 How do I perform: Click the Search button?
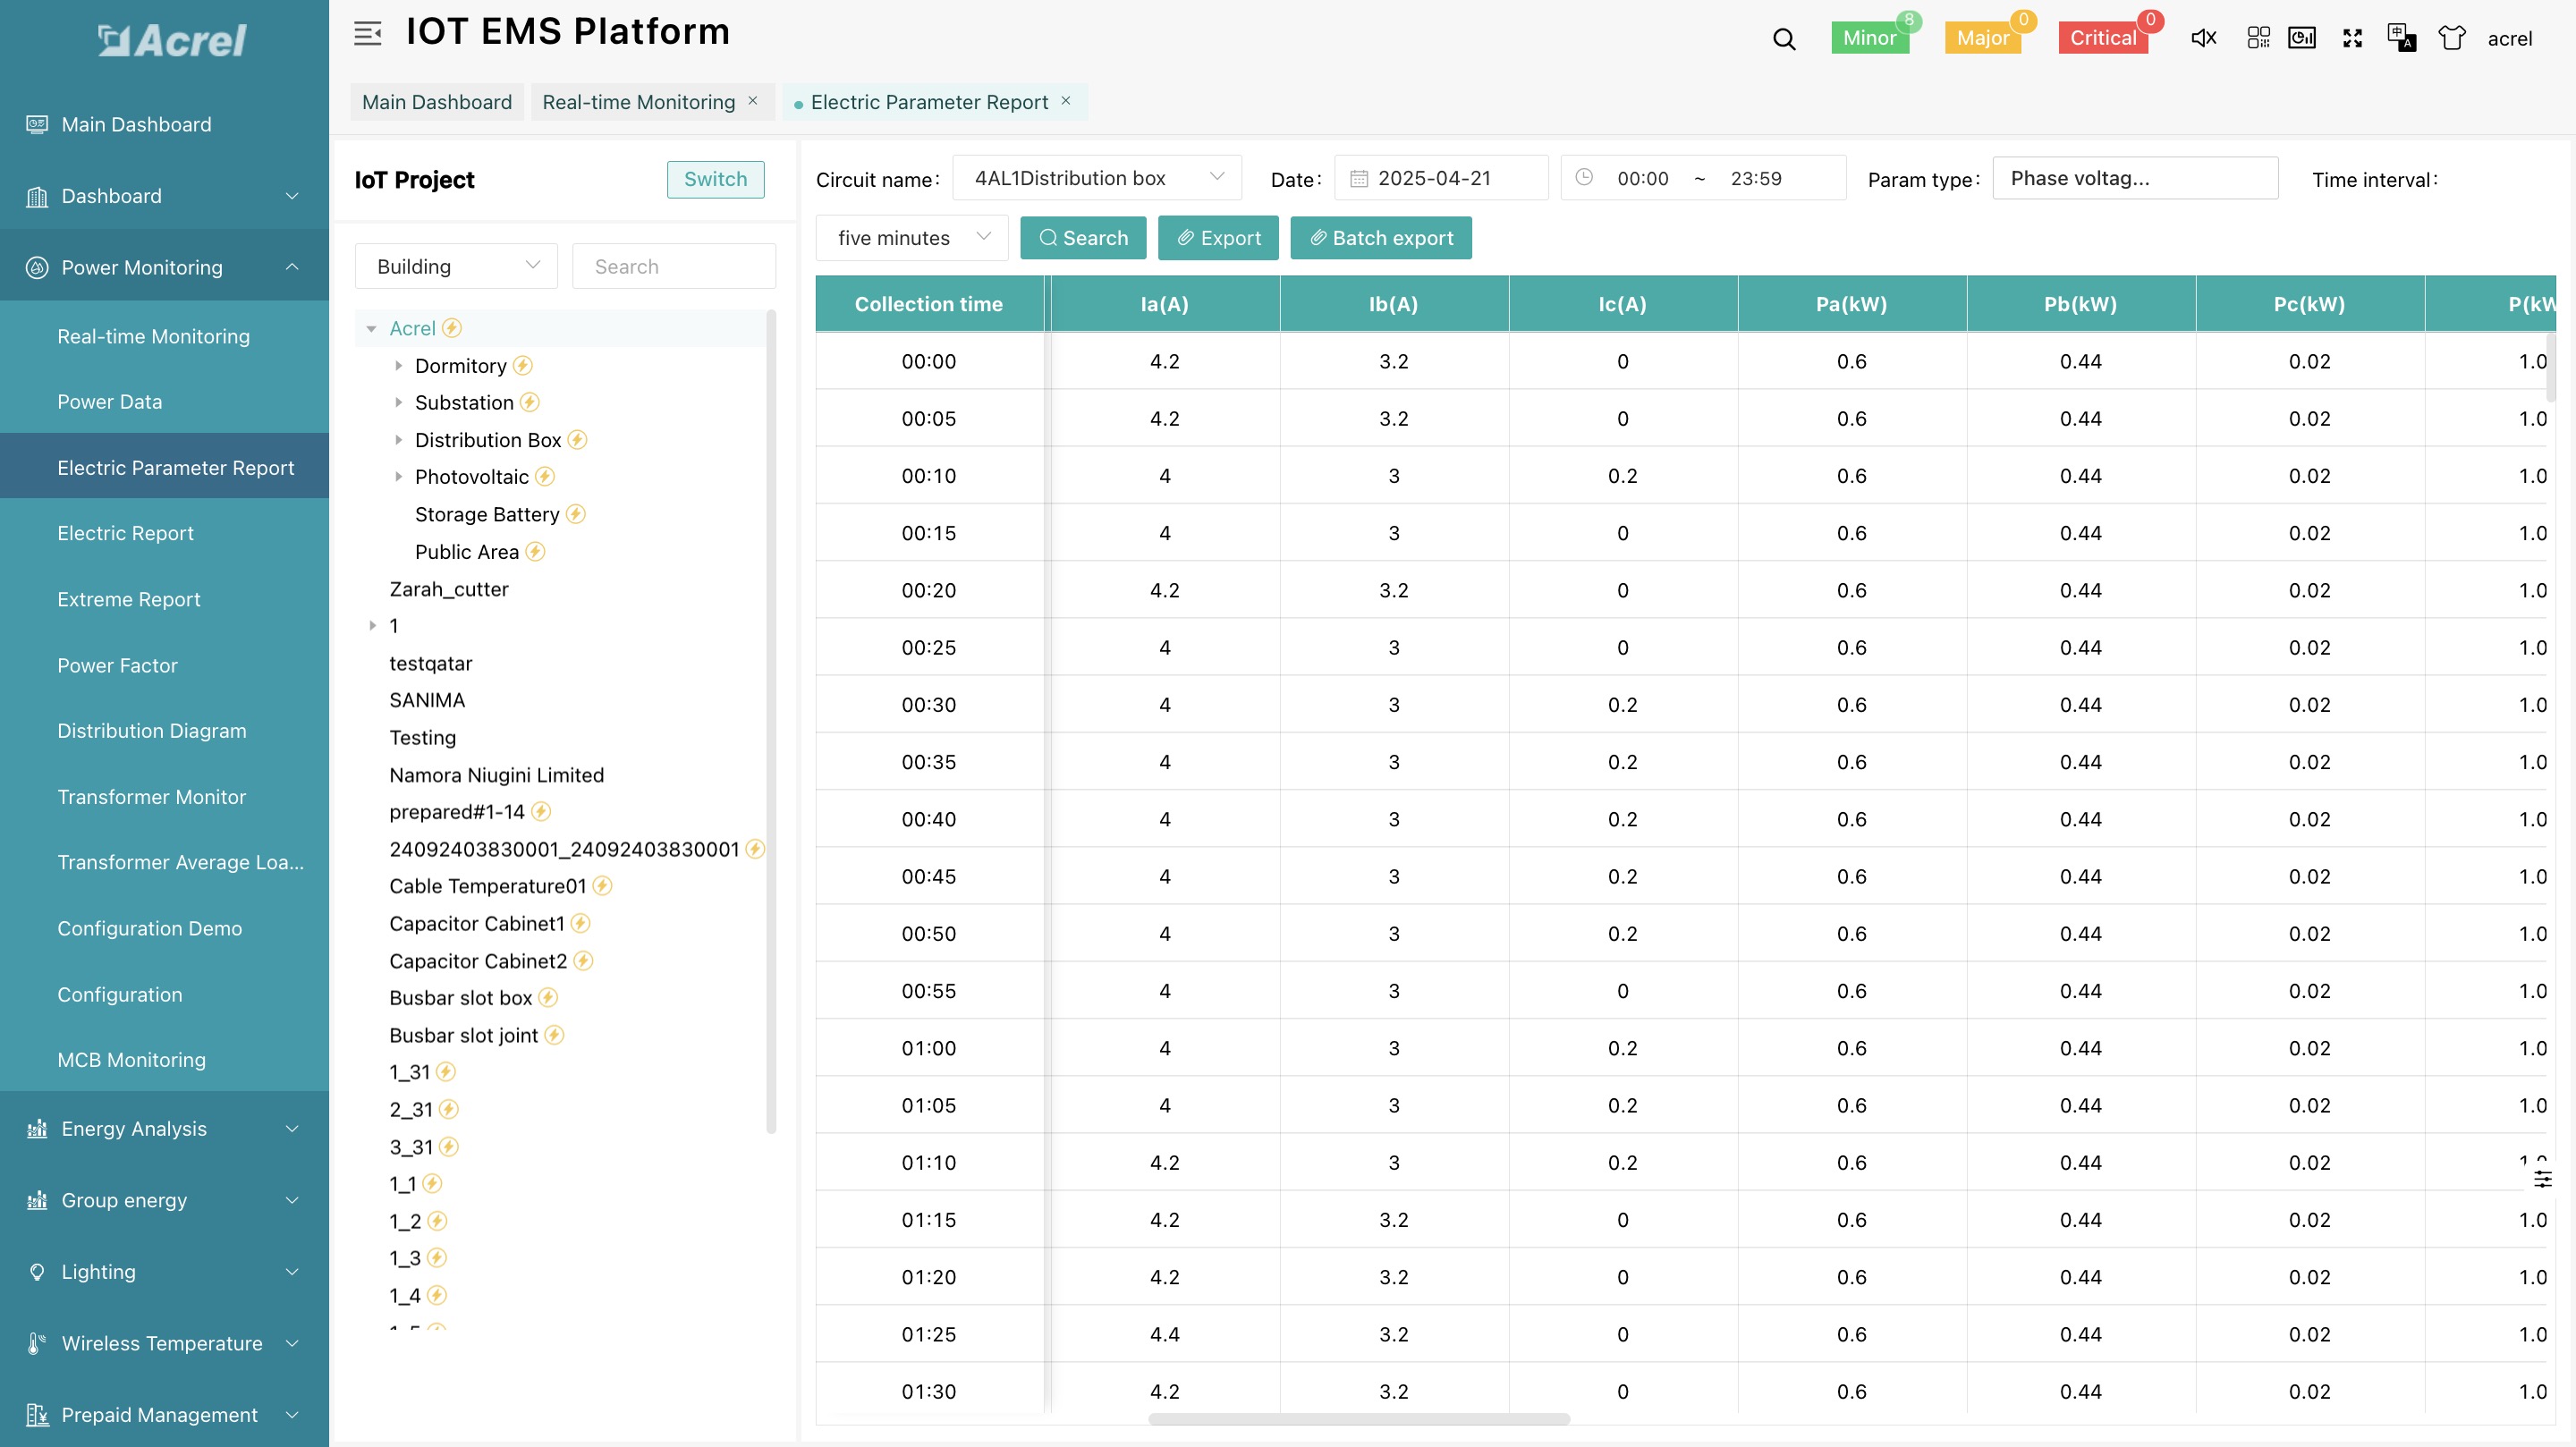(1083, 238)
